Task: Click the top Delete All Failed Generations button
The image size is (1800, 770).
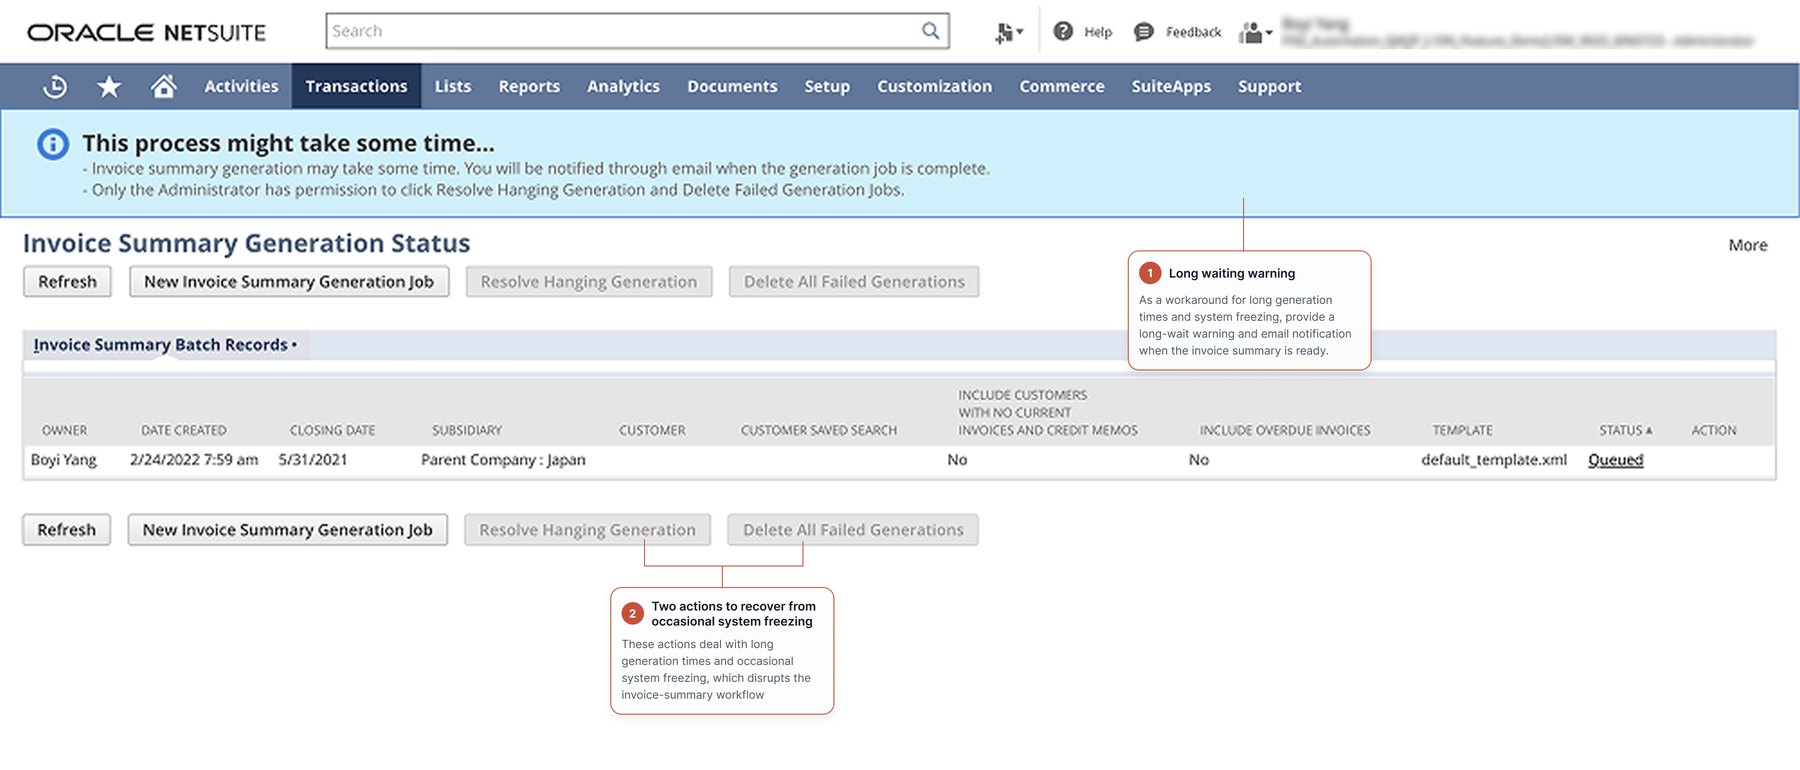Action: pos(854,282)
